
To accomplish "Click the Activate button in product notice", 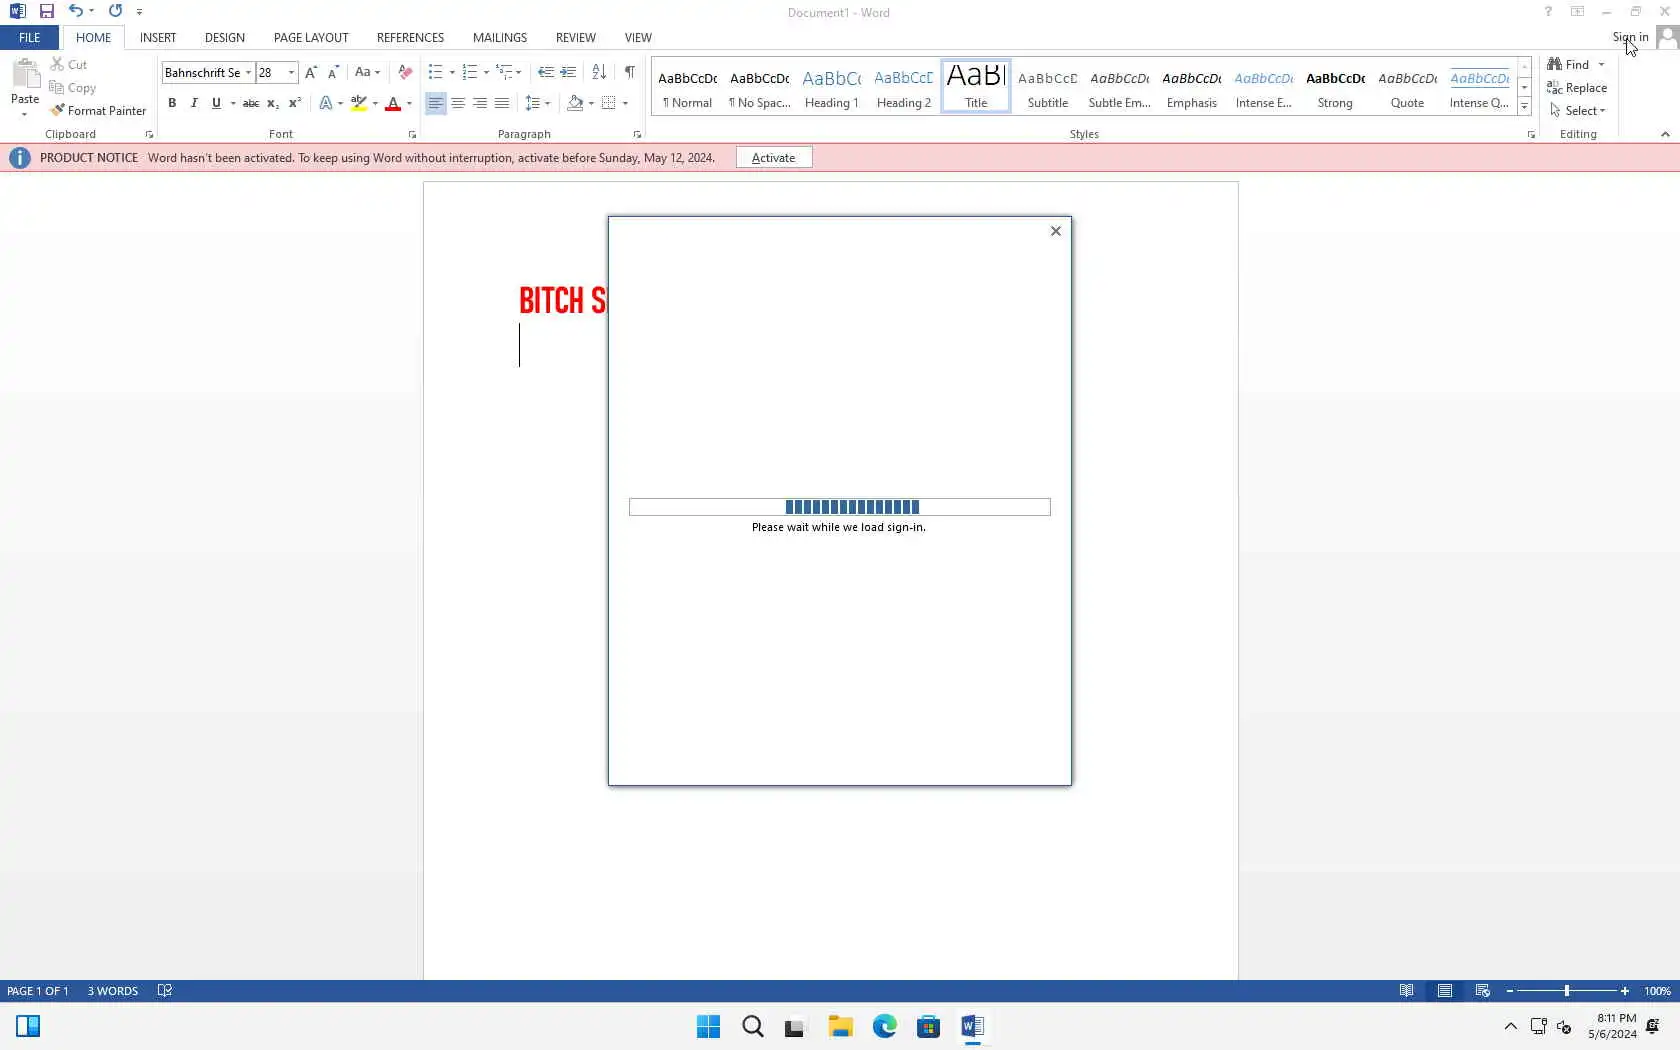I will click(x=774, y=158).
